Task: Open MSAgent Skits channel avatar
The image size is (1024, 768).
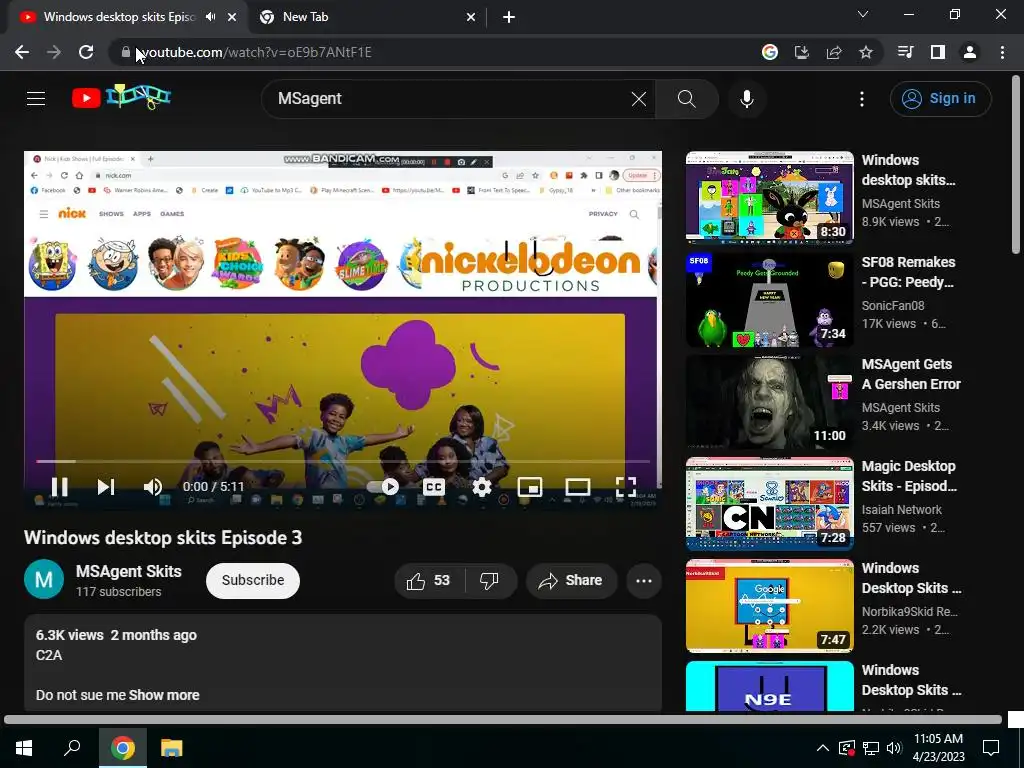Action: [x=44, y=579]
